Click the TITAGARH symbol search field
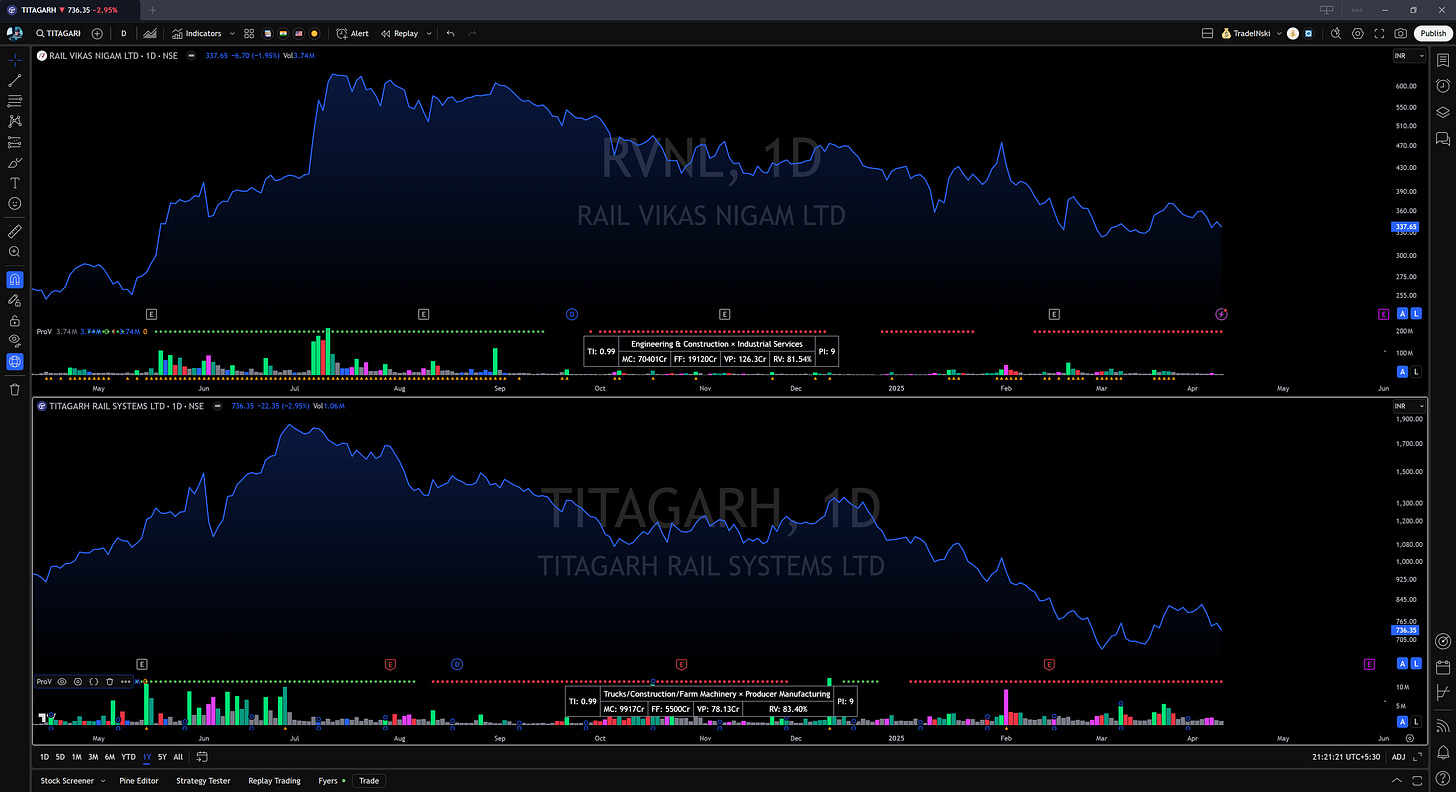The image size is (1456, 792). [x=58, y=33]
